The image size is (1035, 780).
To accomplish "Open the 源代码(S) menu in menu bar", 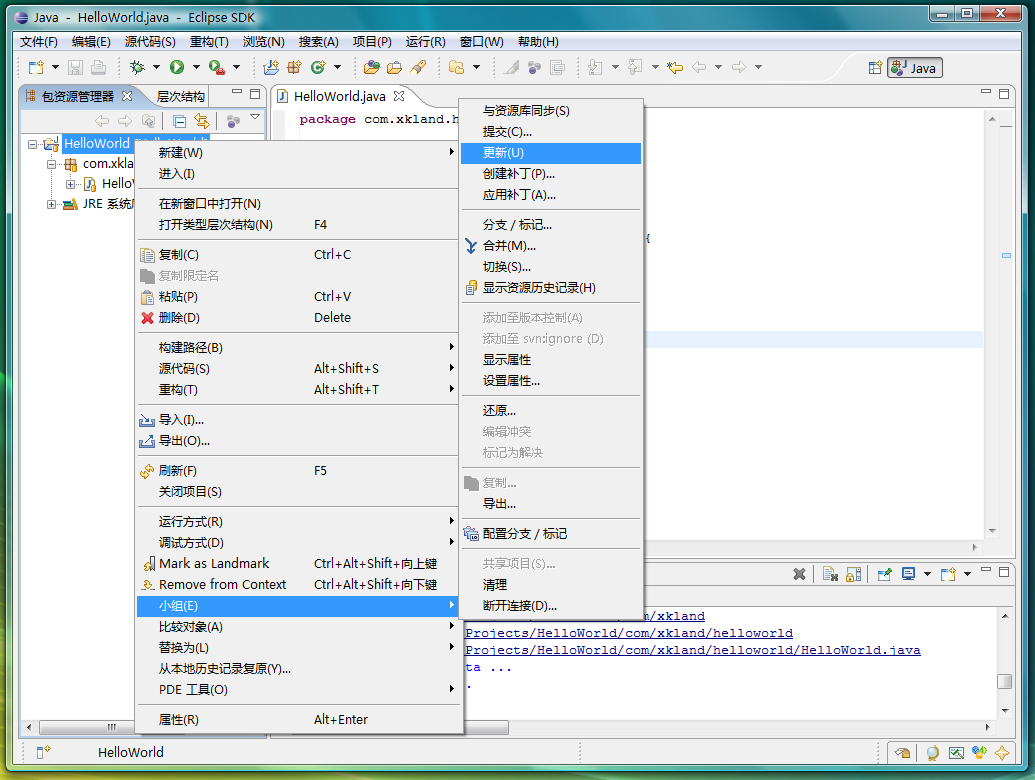I will coord(150,42).
